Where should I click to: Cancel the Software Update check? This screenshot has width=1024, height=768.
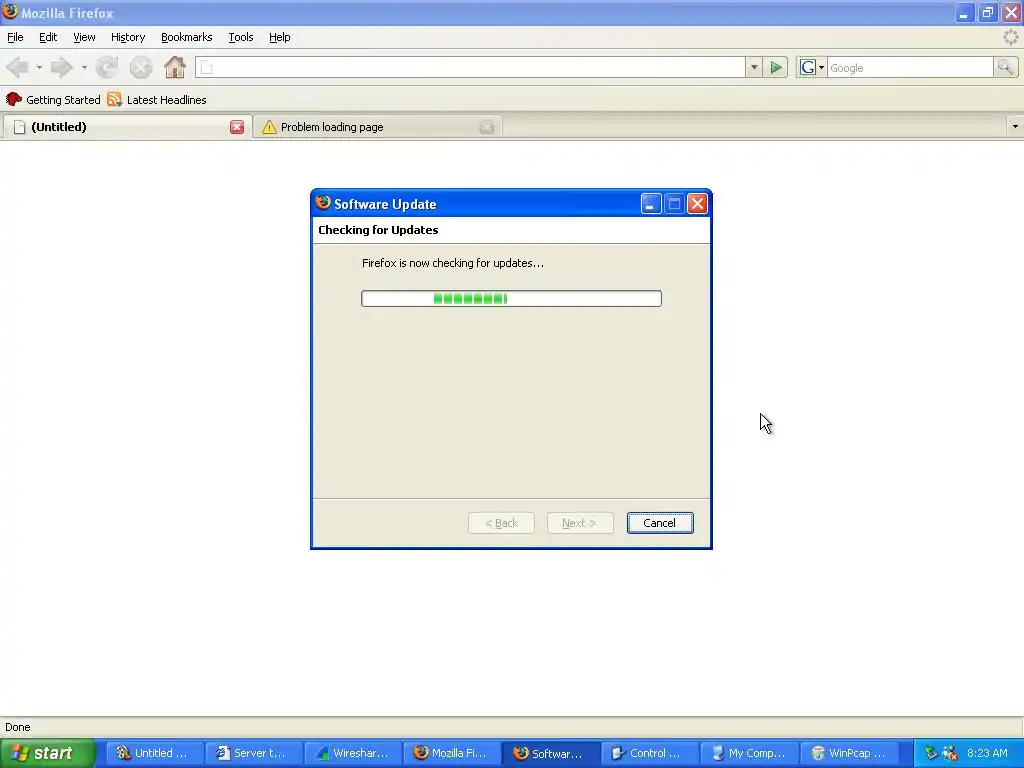[x=660, y=522]
